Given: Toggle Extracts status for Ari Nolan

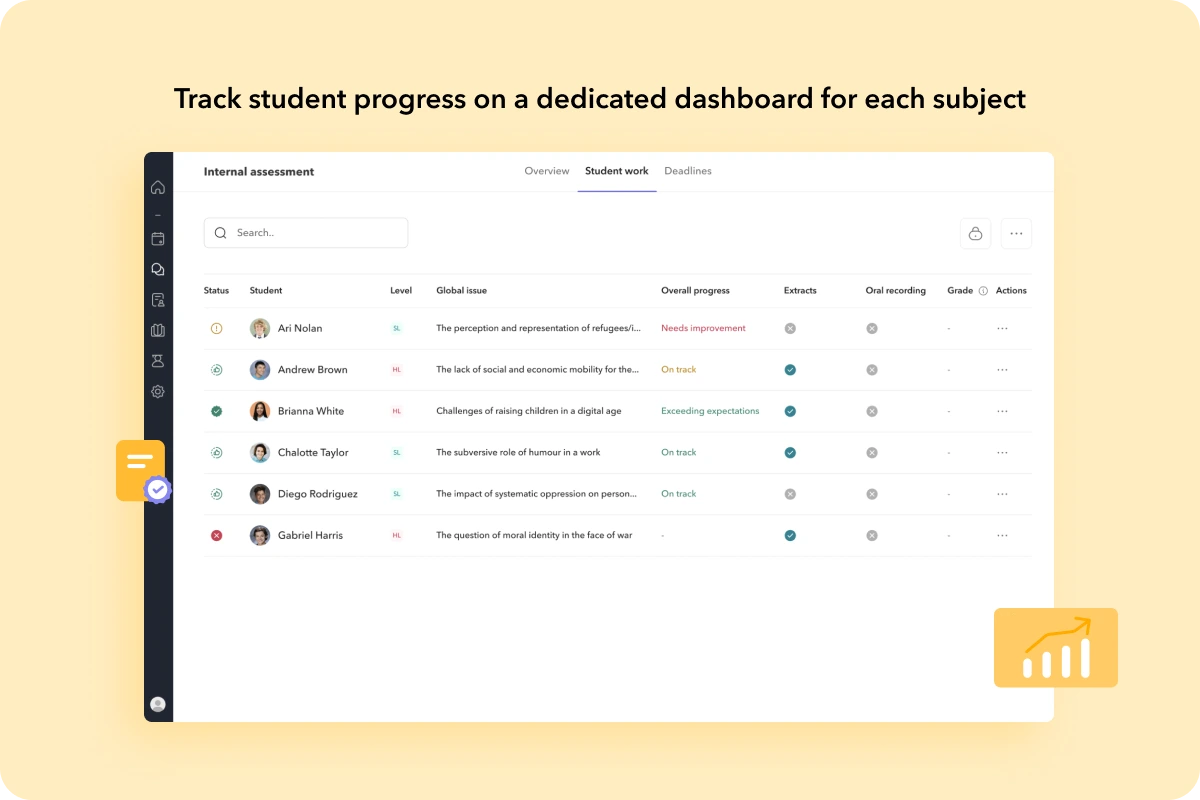Looking at the screenshot, I should pos(790,328).
